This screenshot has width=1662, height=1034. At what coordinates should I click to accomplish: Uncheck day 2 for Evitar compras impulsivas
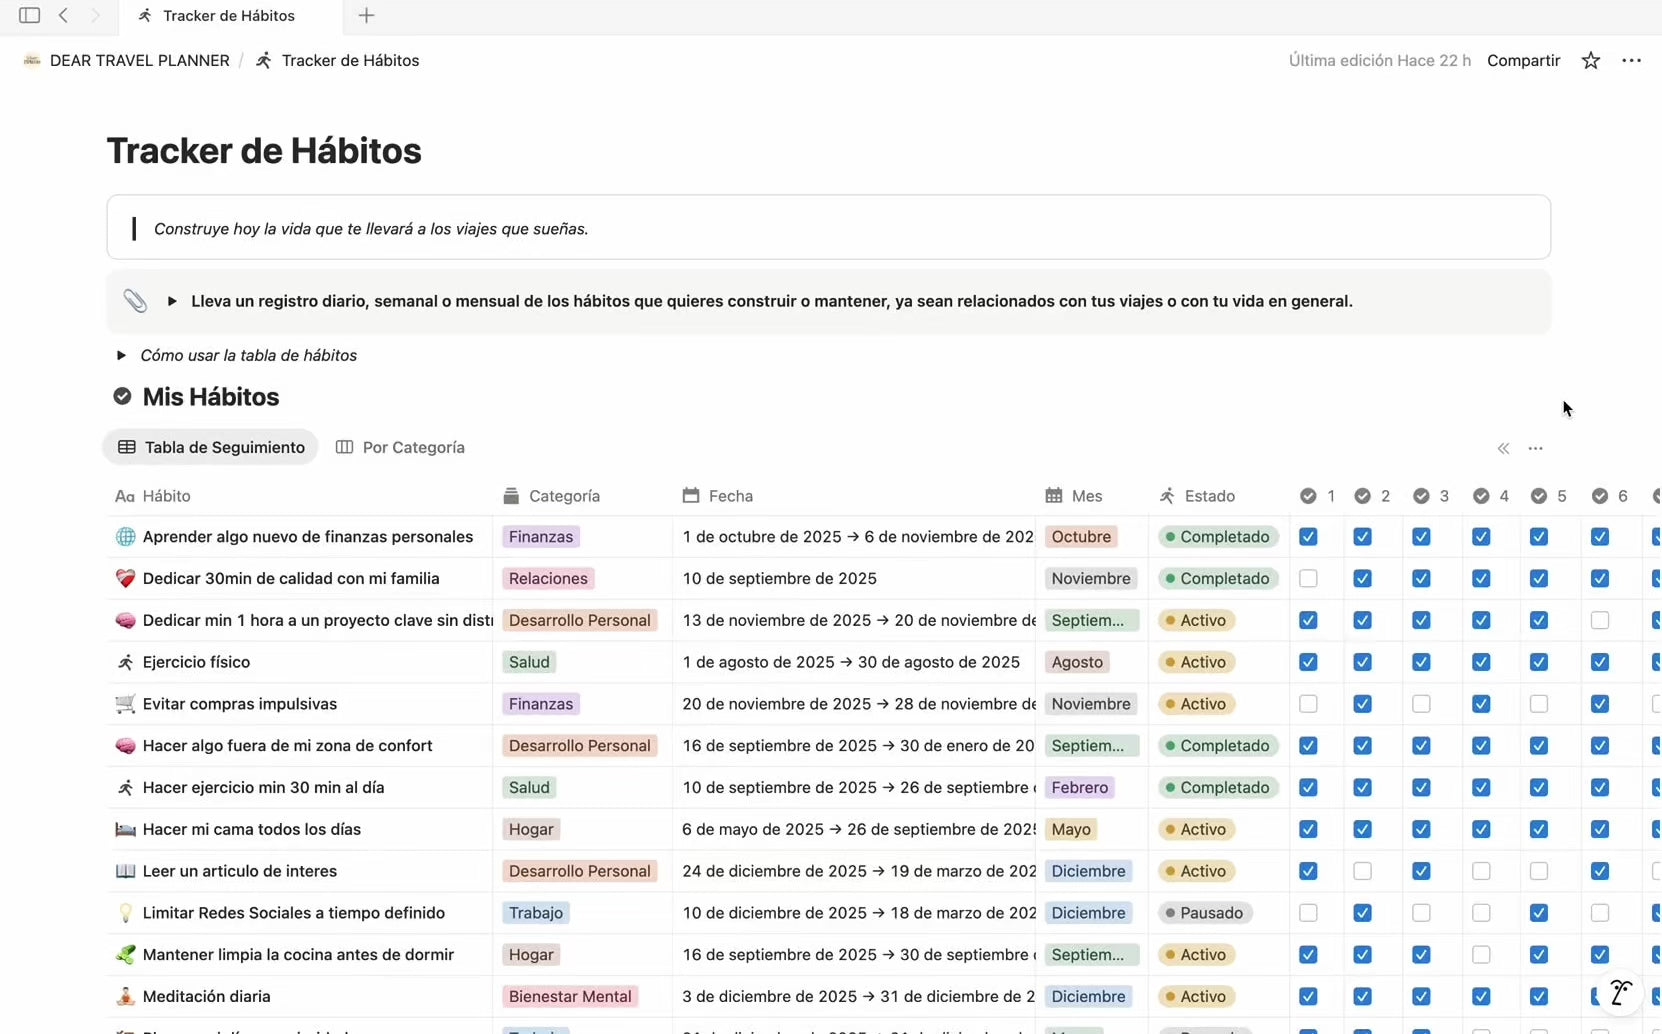click(x=1362, y=704)
